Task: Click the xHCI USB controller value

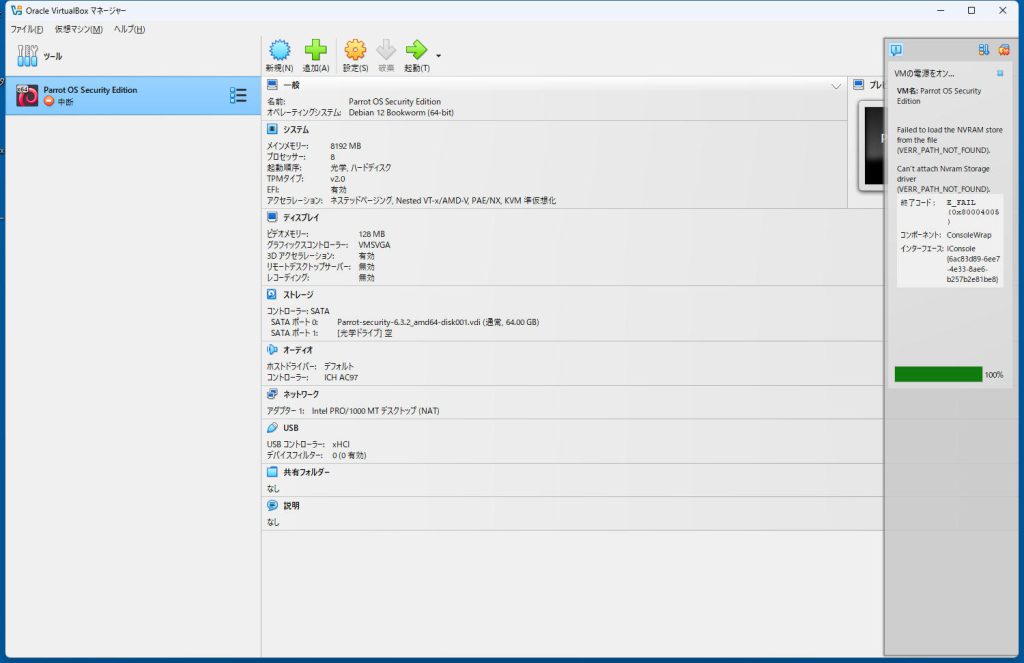Action: click(x=341, y=444)
